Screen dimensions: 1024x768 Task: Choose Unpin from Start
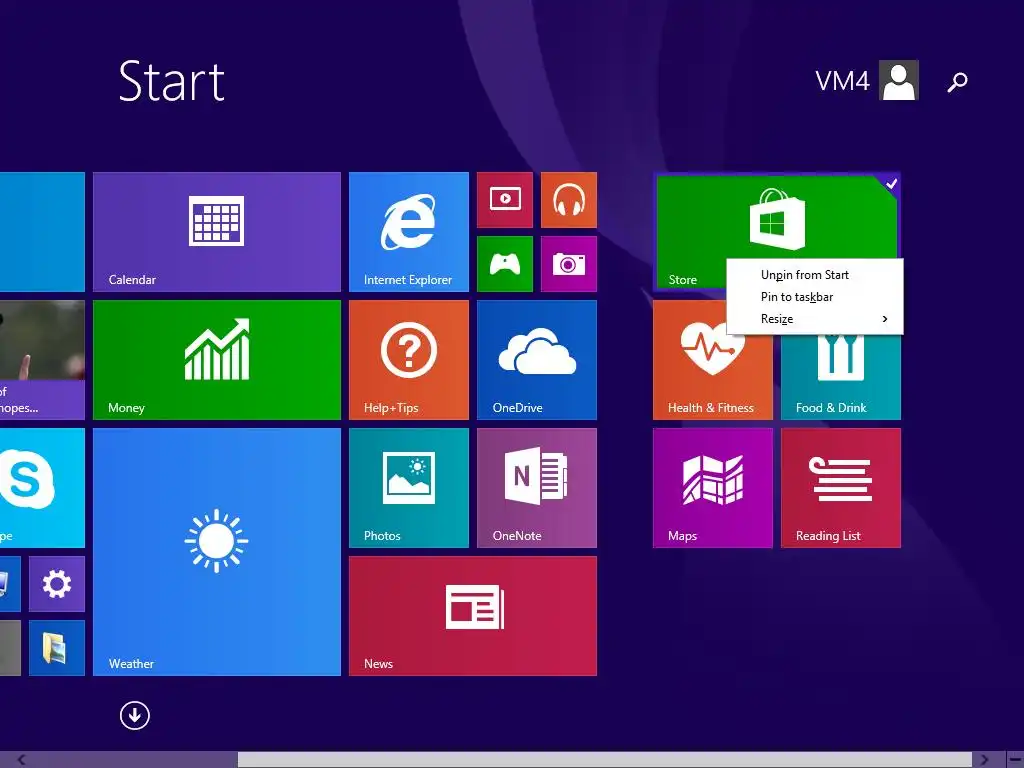click(815, 275)
